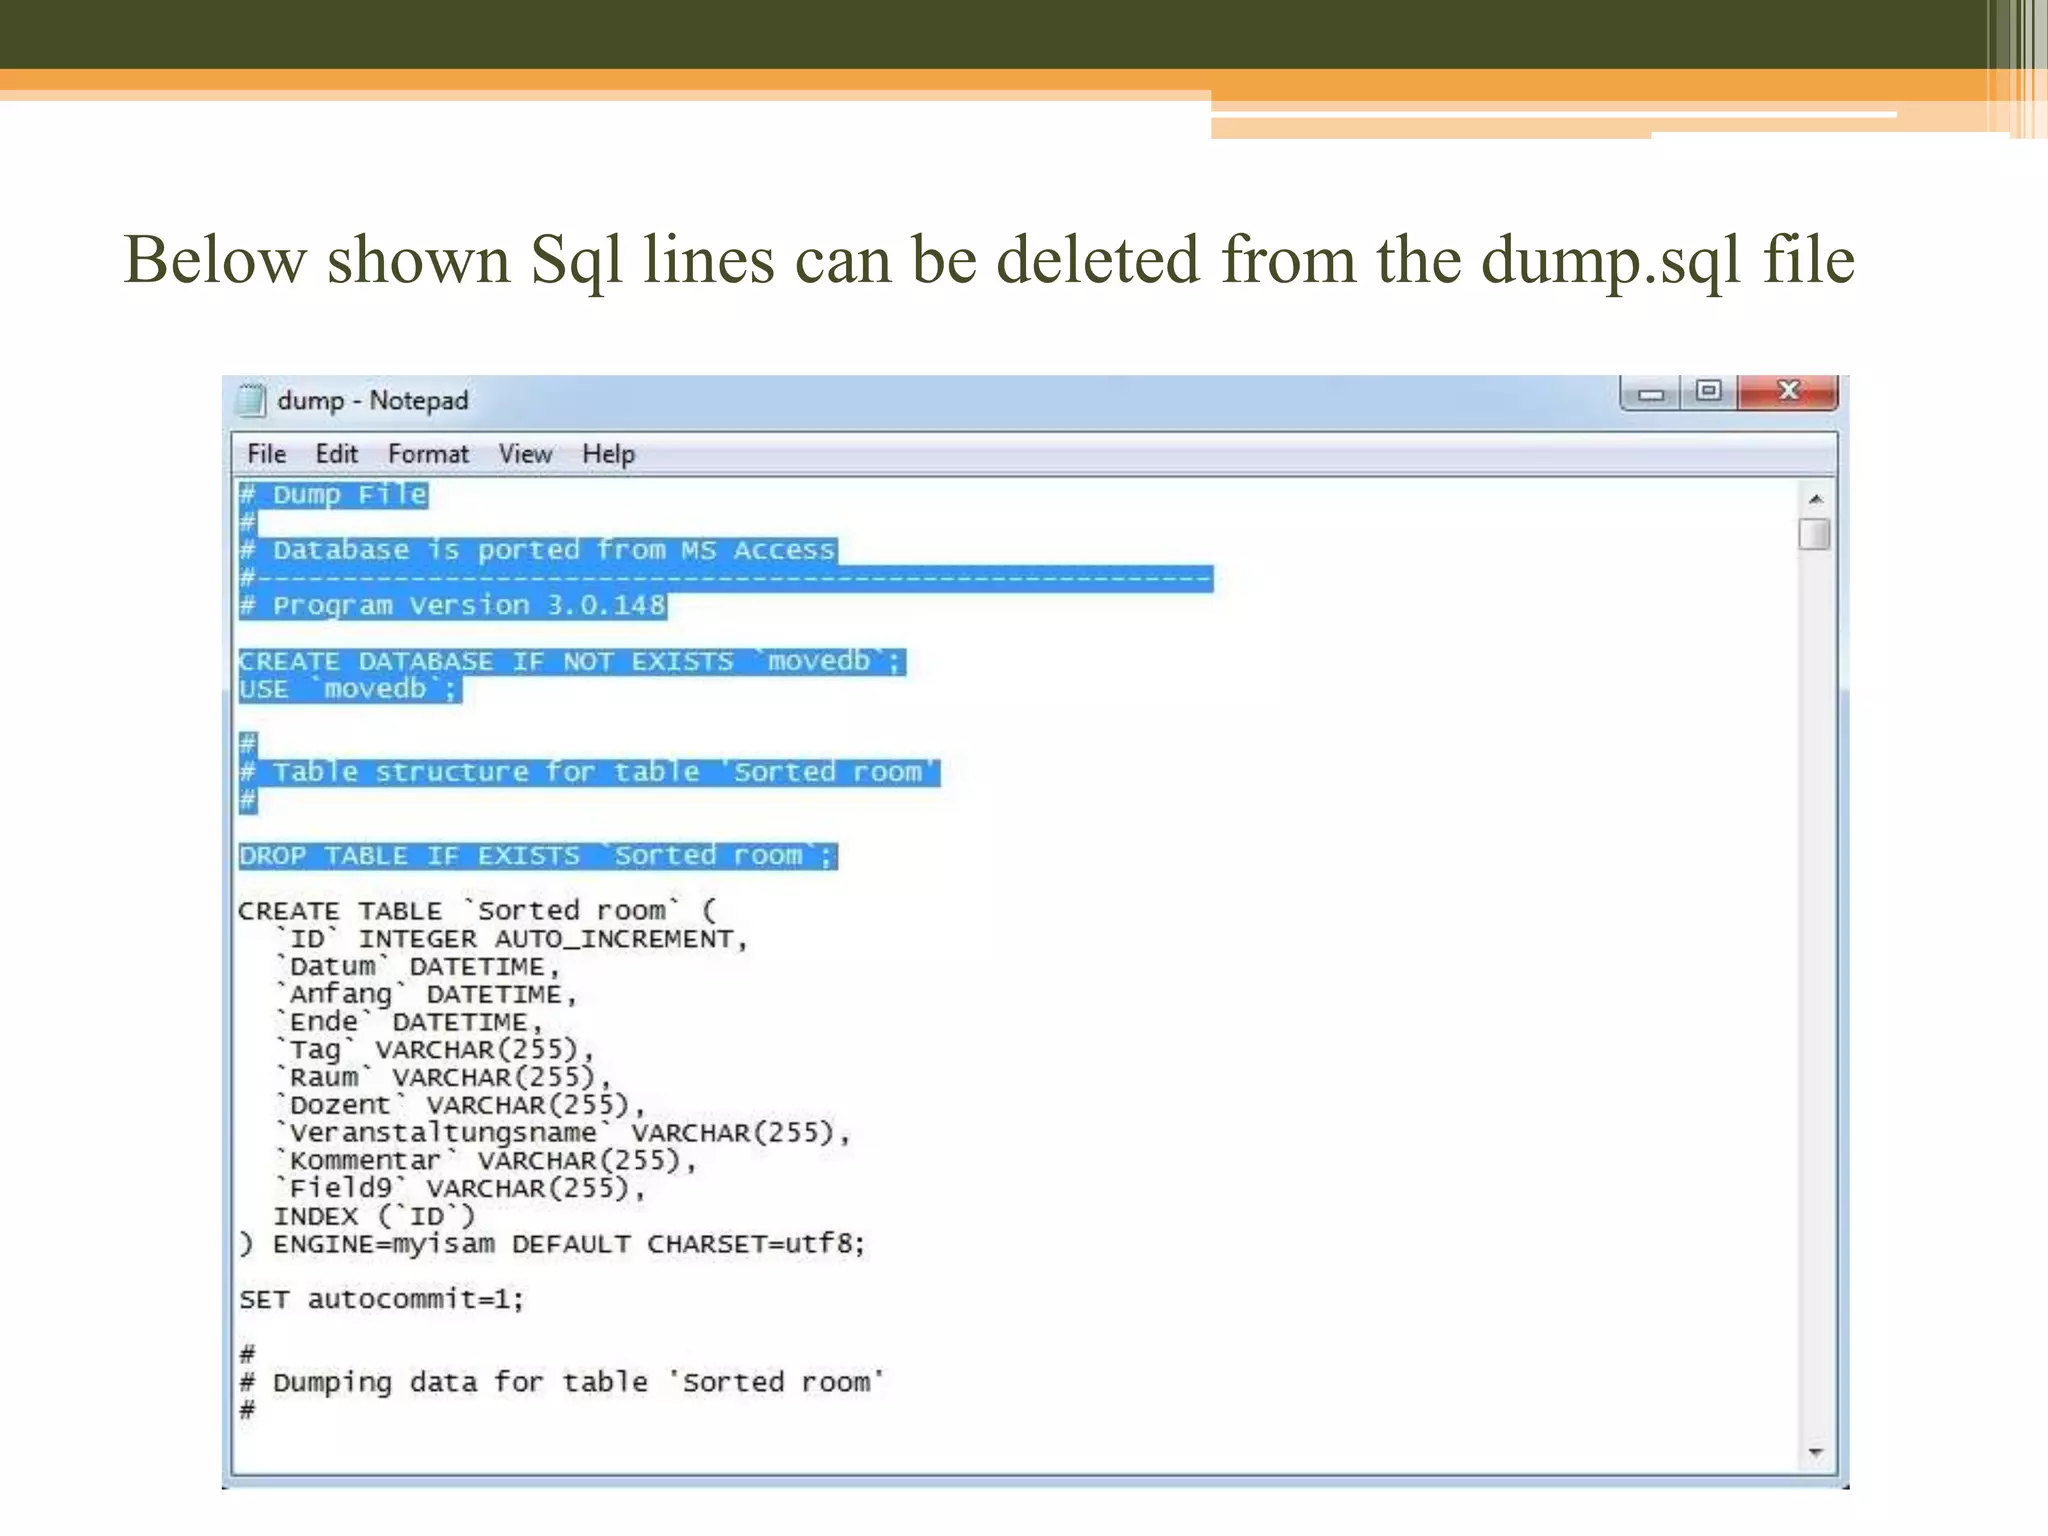Minimize the dump Notepad window
This screenshot has height=1536, width=2048.
tap(1651, 392)
